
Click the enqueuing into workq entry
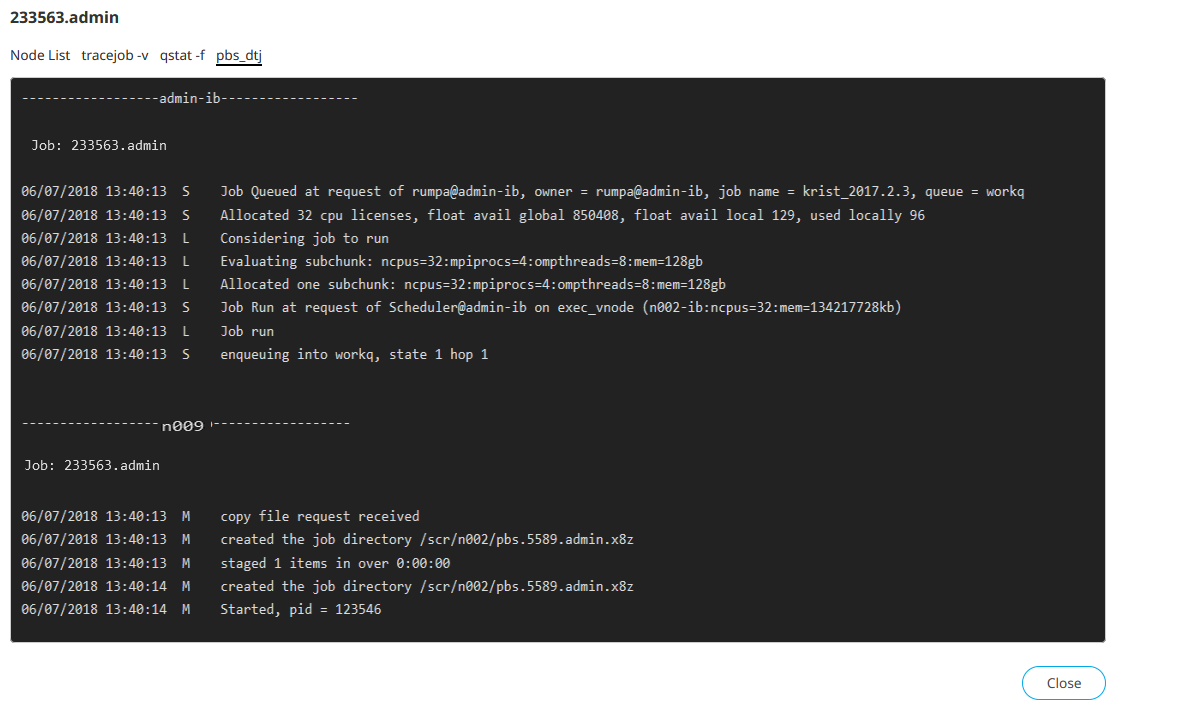point(354,354)
